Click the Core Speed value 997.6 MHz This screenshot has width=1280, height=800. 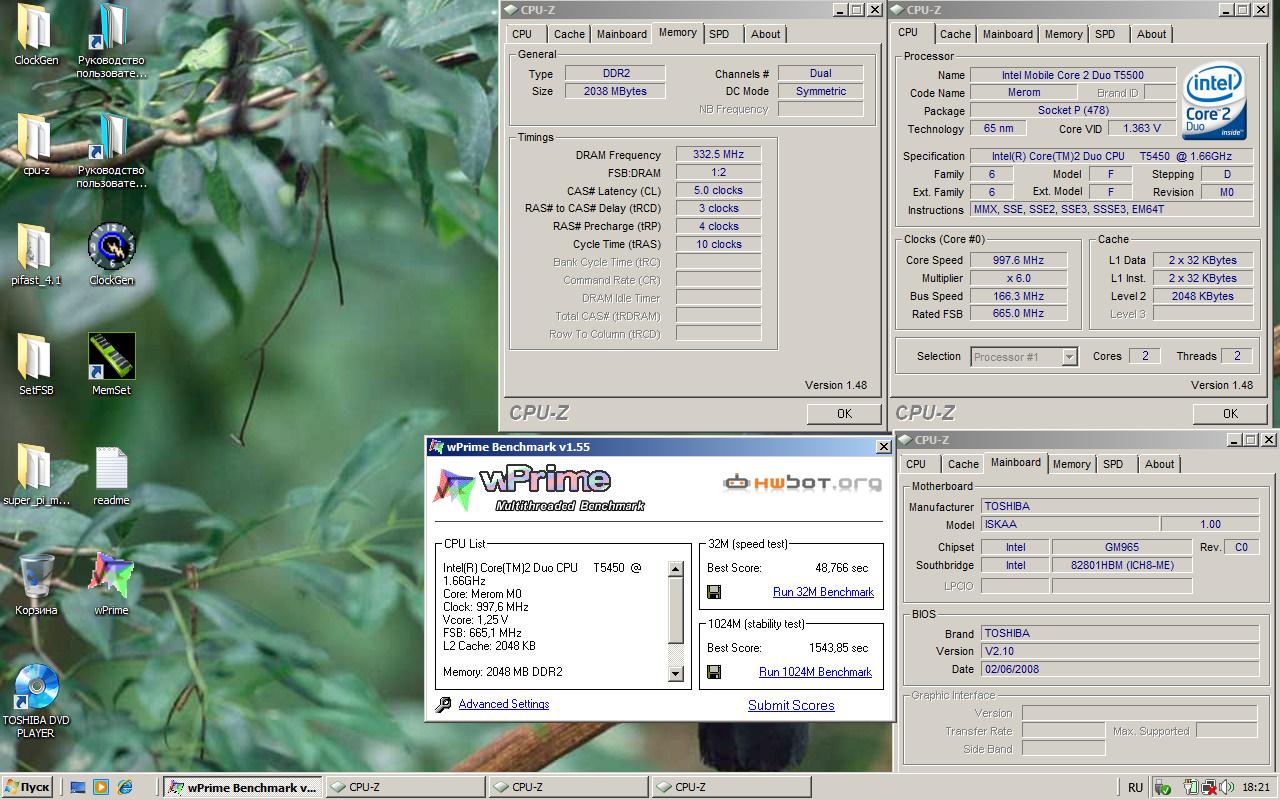(1018, 260)
